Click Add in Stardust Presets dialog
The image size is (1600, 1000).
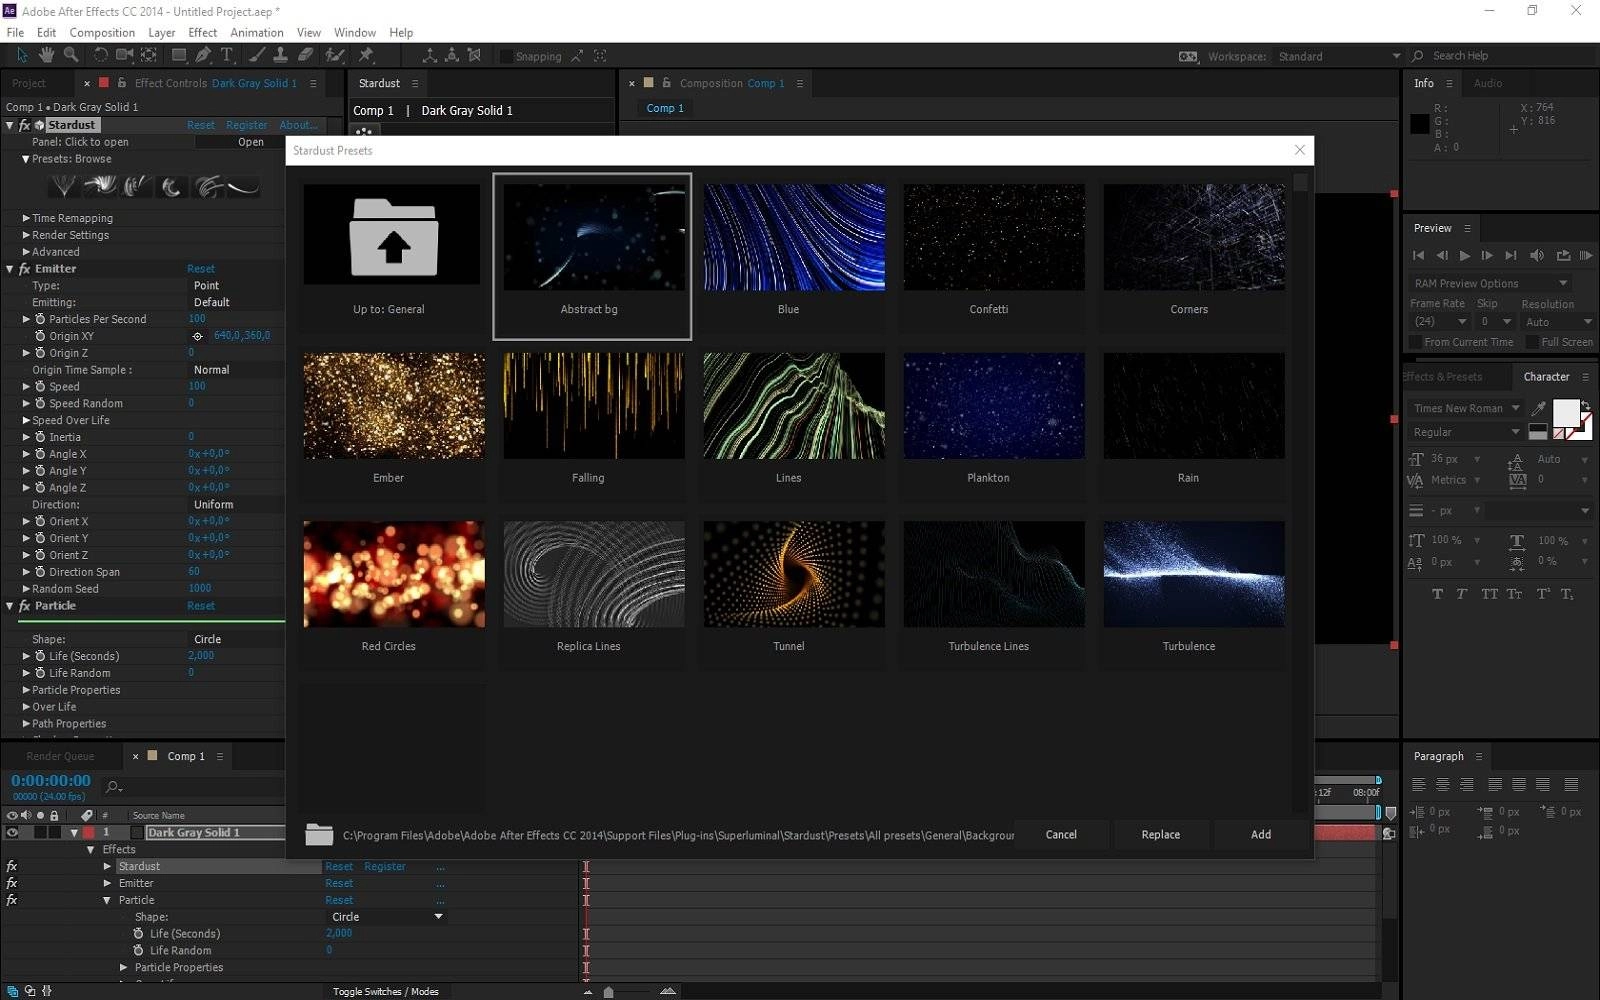tap(1261, 834)
